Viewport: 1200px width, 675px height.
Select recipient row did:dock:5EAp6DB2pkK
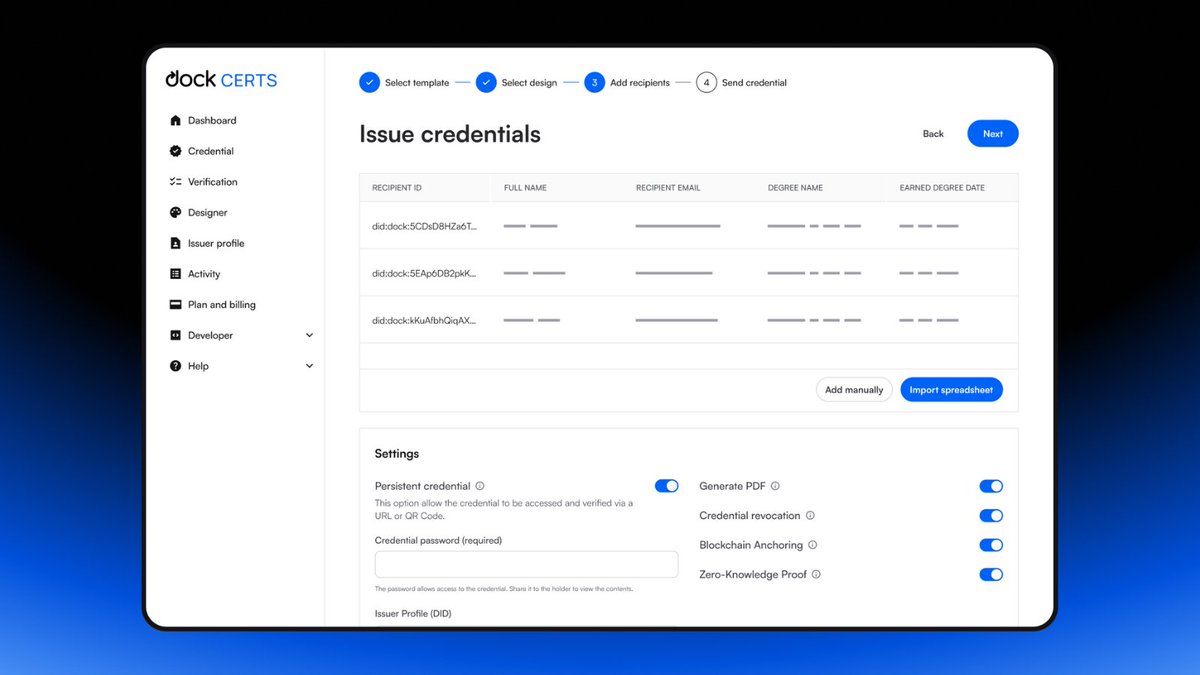(x=689, y=273)
